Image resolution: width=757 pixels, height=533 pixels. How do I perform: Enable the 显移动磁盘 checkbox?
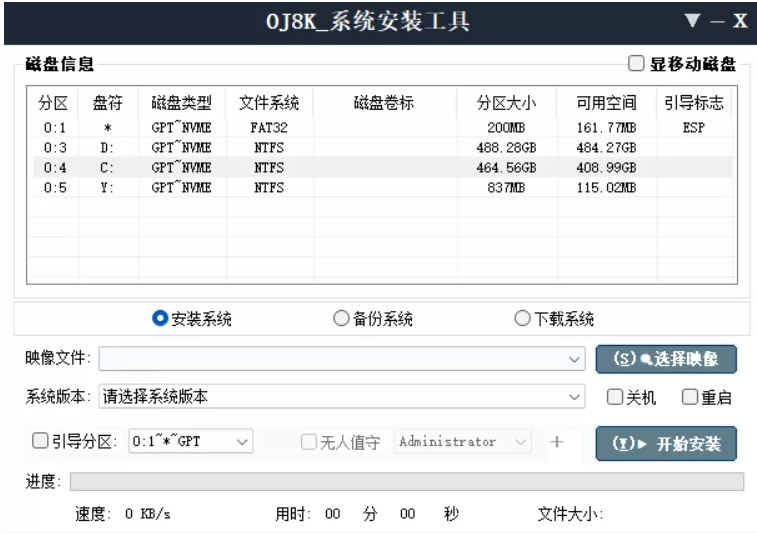(x=636, y=63)
